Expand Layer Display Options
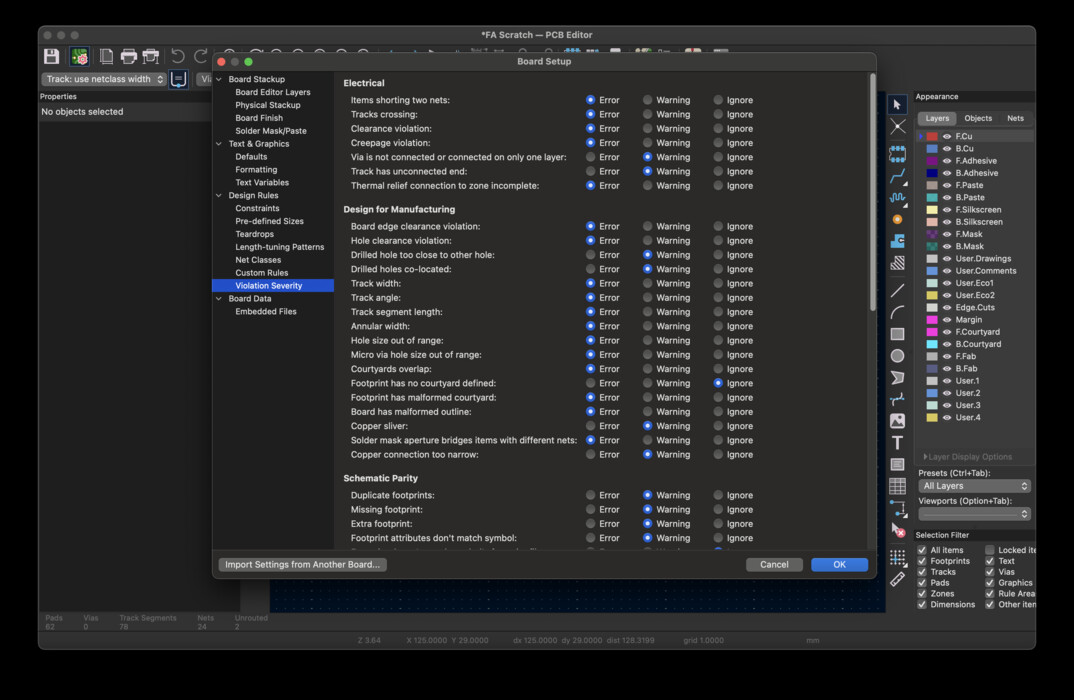Screen dimensions: 1074x700 (x=967, y=457)
